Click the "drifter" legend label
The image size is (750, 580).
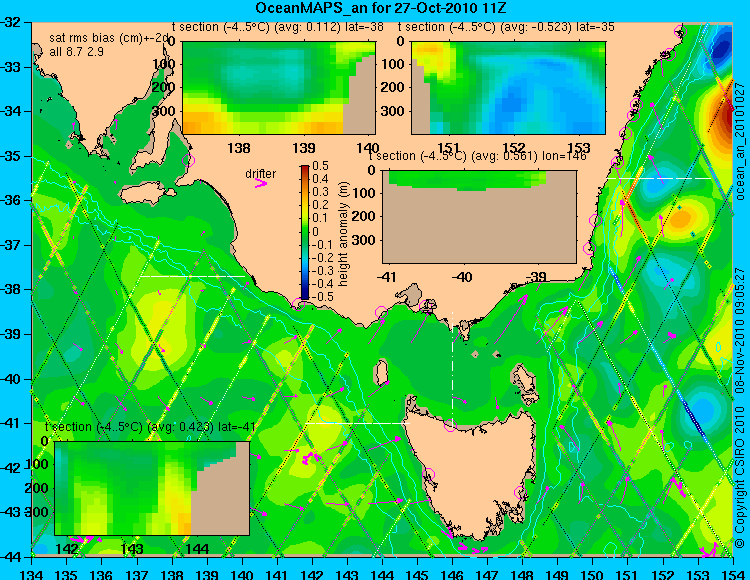tap(260, 174)
